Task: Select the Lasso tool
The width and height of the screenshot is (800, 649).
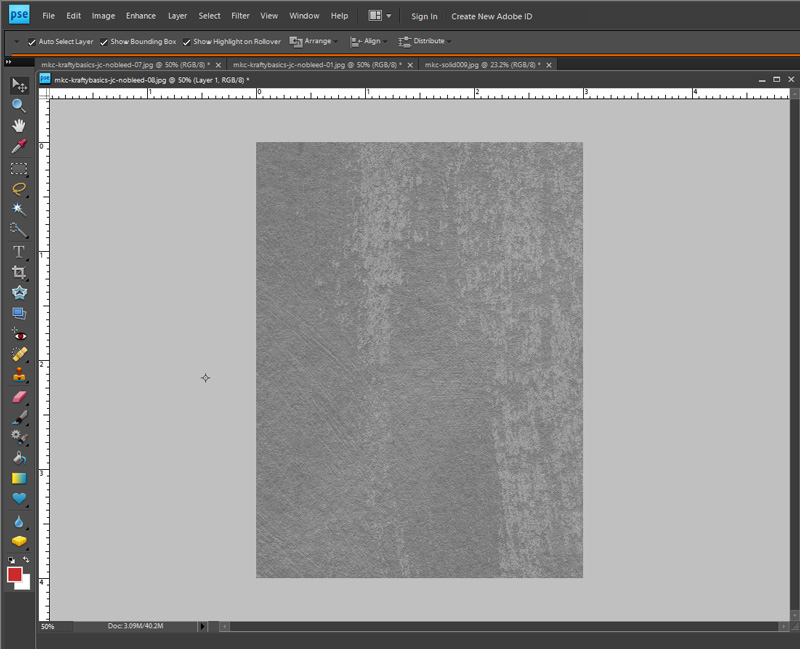Action: [x=19, y=189]
